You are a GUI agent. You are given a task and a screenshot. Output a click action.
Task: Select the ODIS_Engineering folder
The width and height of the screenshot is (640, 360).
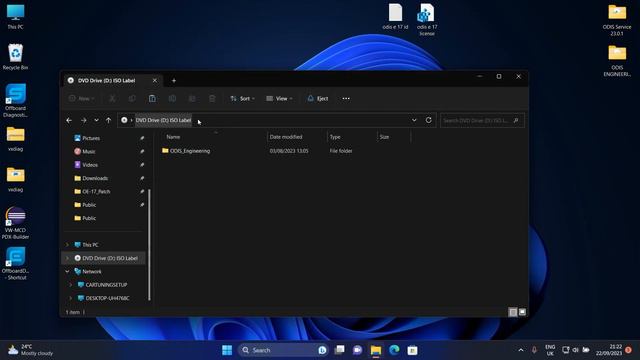click(186, 151)
